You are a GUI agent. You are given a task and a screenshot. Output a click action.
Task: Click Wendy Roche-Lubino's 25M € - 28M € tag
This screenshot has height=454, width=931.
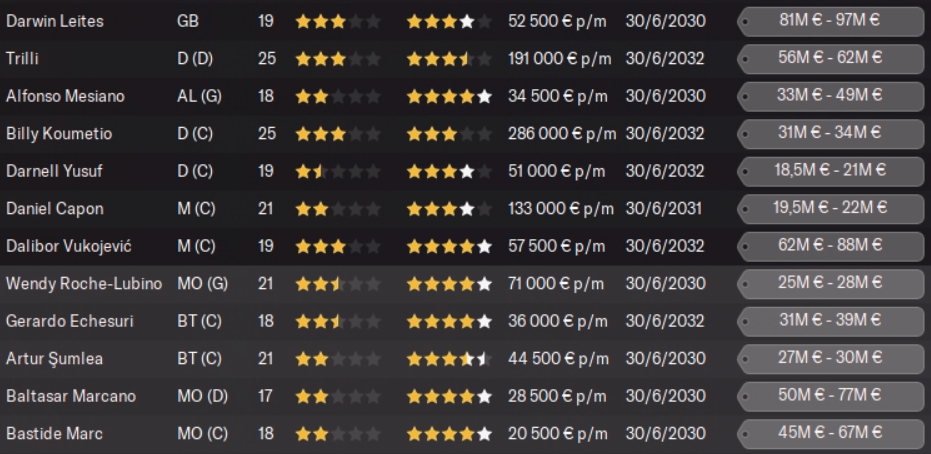click(830, 283)
